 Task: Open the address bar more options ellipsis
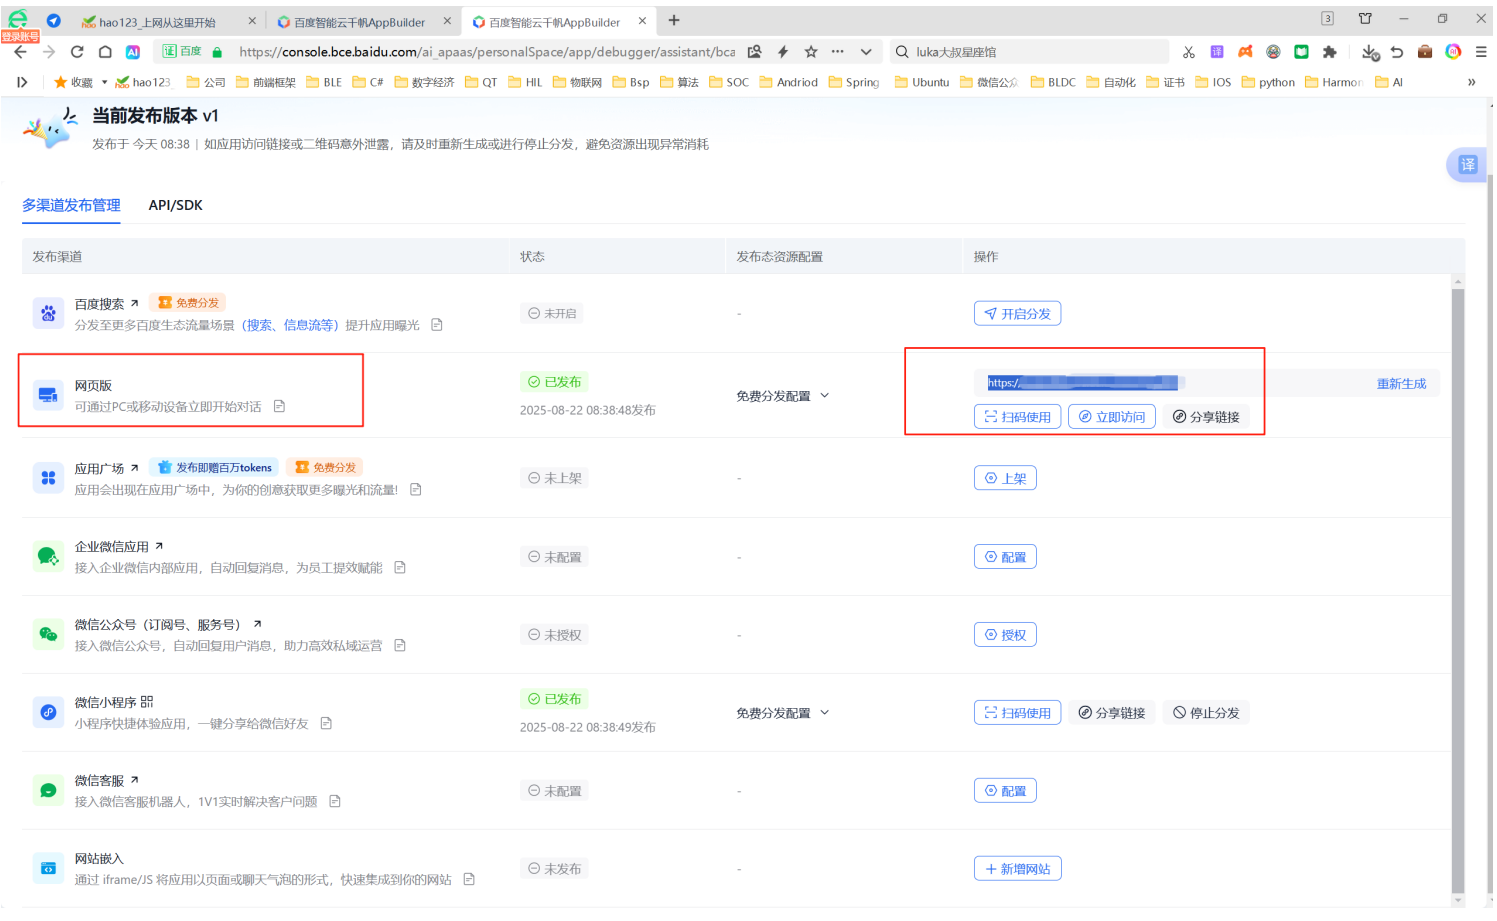838,52
